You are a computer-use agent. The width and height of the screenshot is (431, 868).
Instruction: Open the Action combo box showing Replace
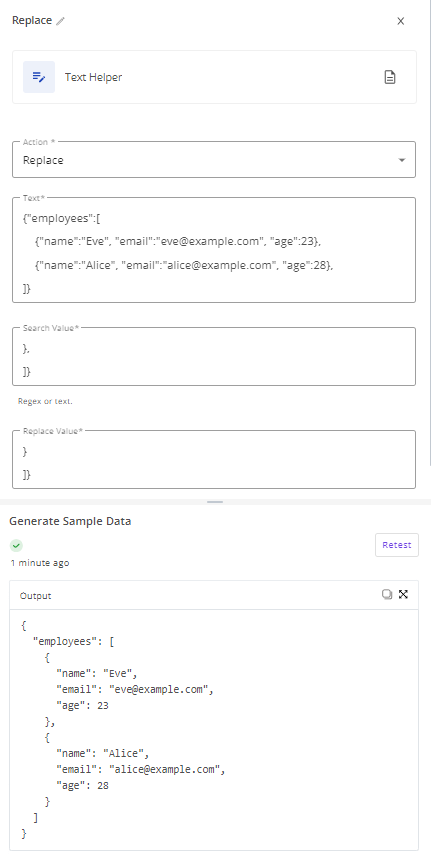pos(214,159)
